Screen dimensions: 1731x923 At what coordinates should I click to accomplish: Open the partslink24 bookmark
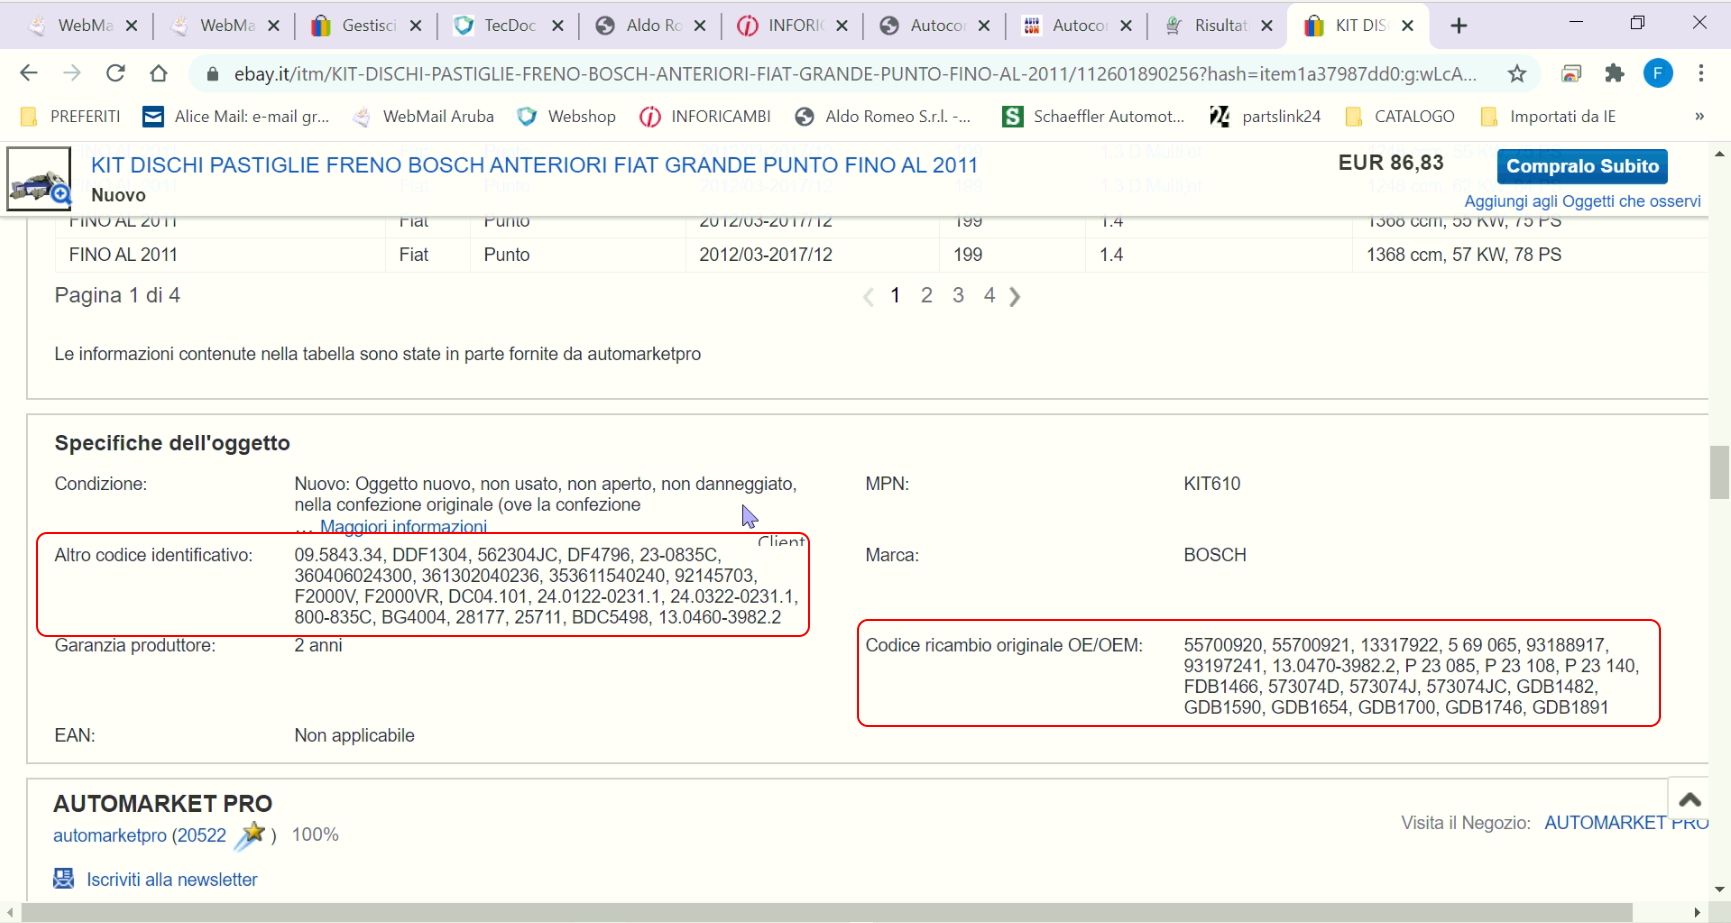pyautogui.click(x=1266, y=117)
